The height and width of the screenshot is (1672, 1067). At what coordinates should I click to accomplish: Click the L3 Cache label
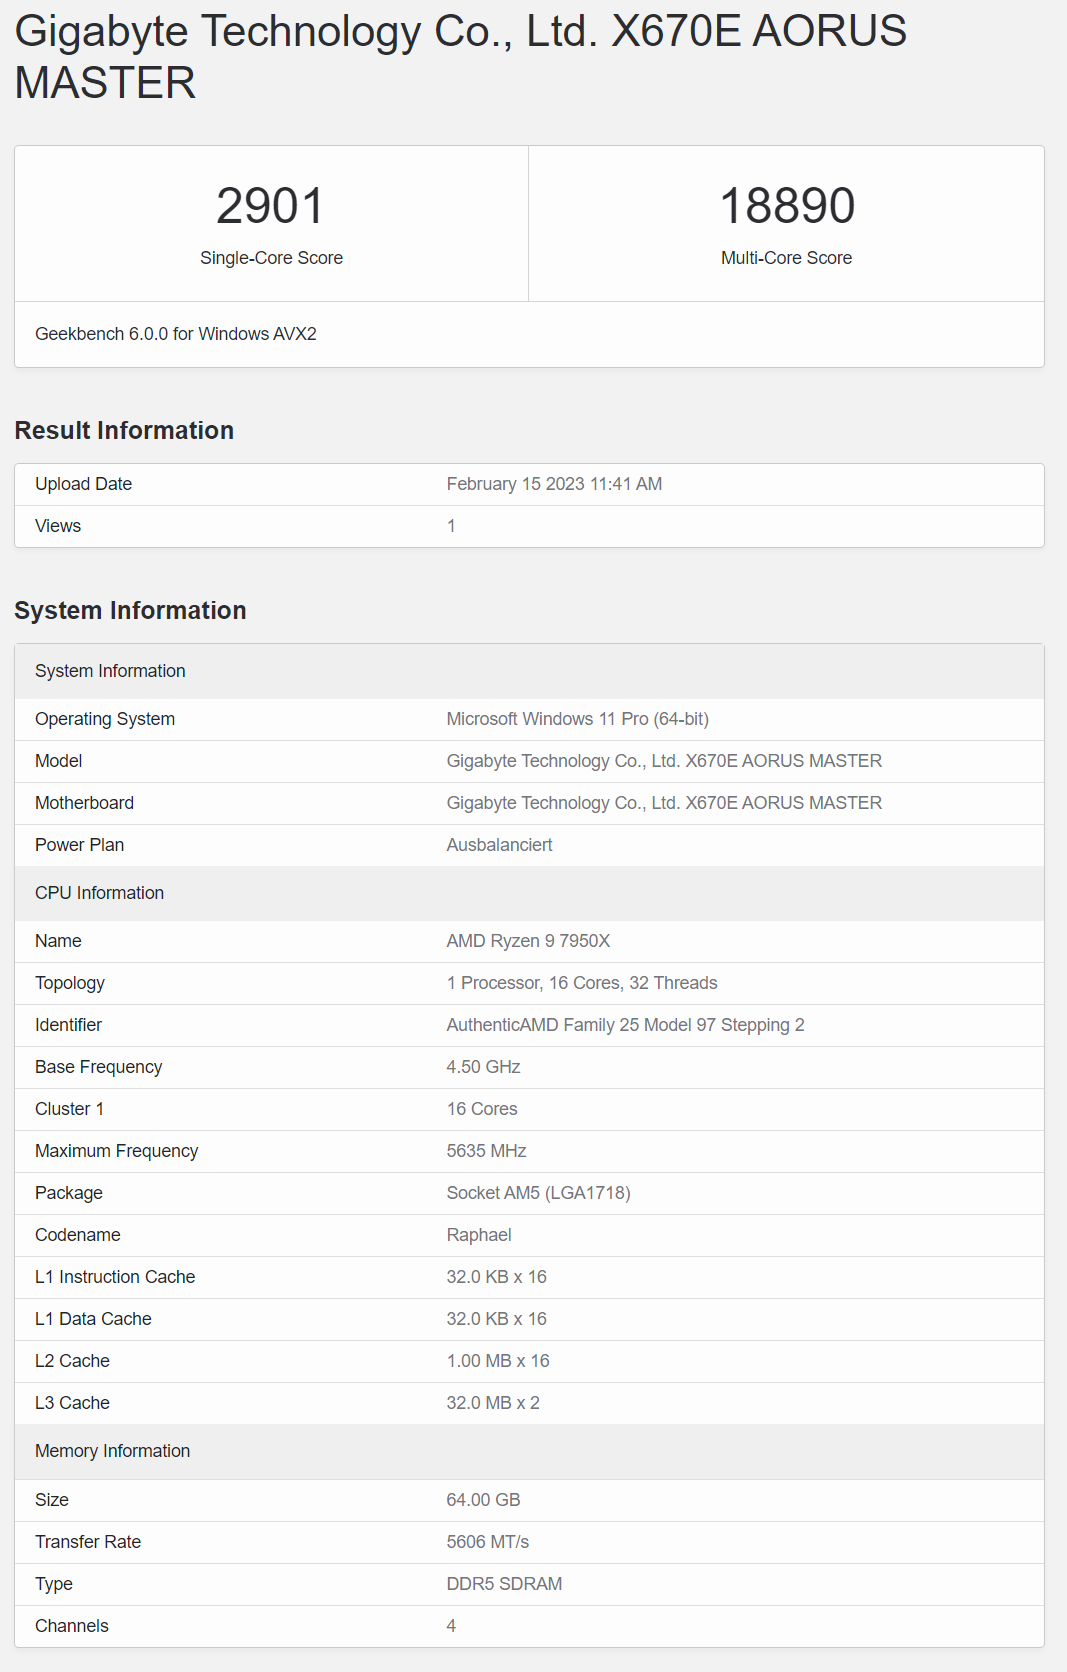pyautogui.click(x=72, y=1403)
